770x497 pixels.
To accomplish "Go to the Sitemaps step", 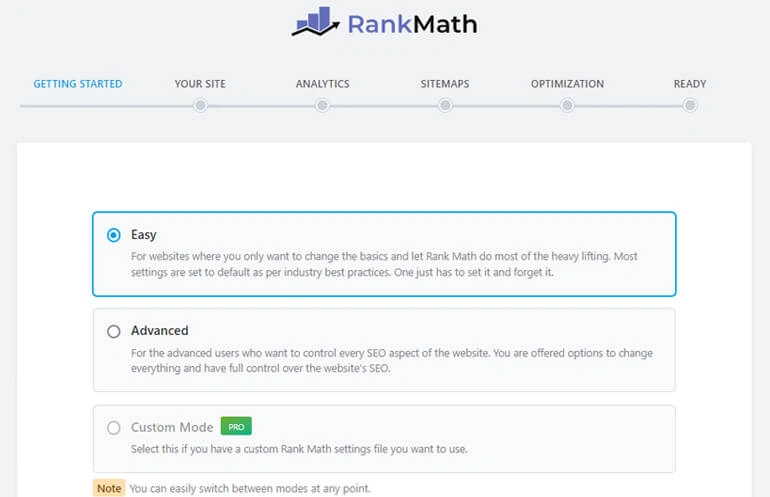I will pos(445,84).
